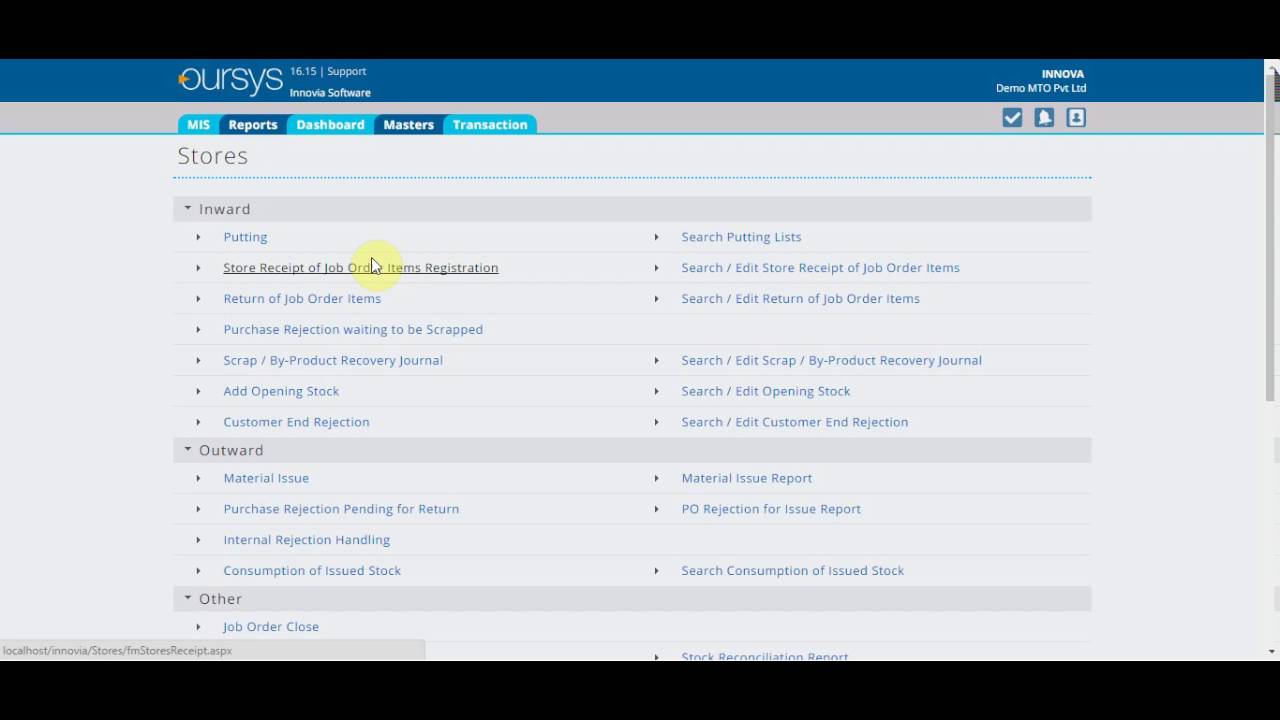Open Store Receipt of Job Order Items Registration

[361, 268]
